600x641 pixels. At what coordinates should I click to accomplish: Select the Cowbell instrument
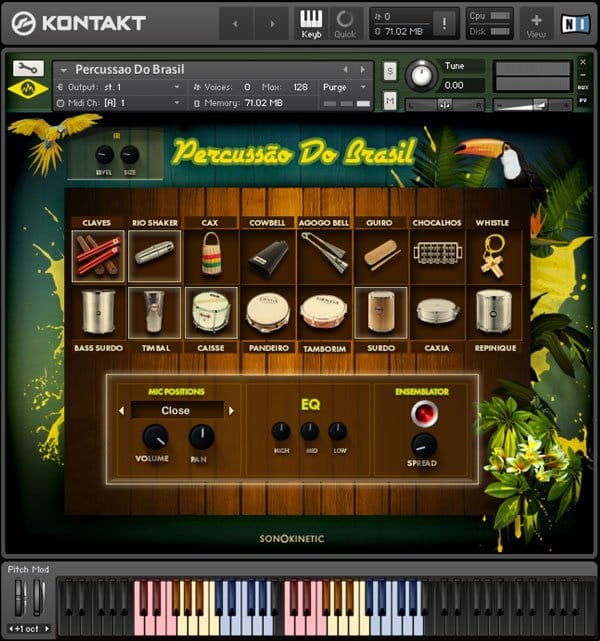pyautogui.click(x=268, y=256)
